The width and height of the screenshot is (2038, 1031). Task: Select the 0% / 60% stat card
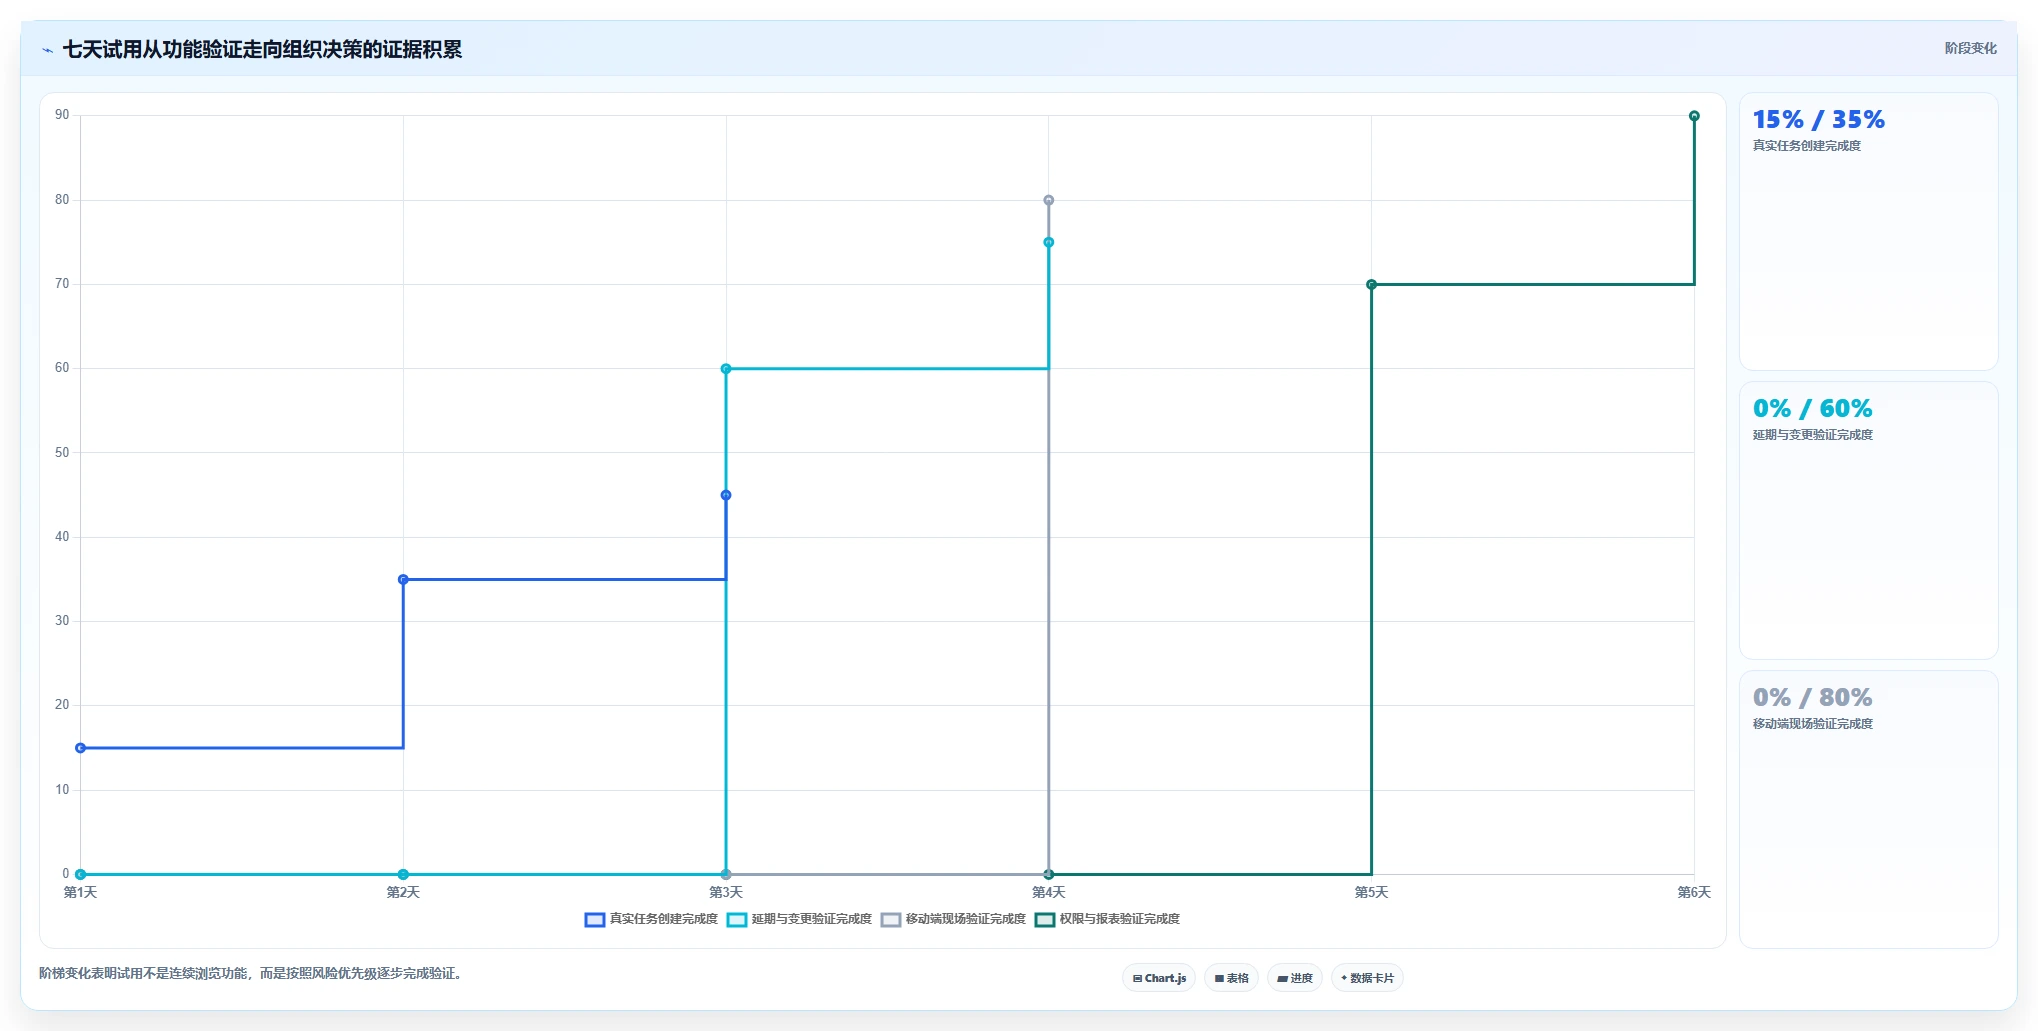1868,520
